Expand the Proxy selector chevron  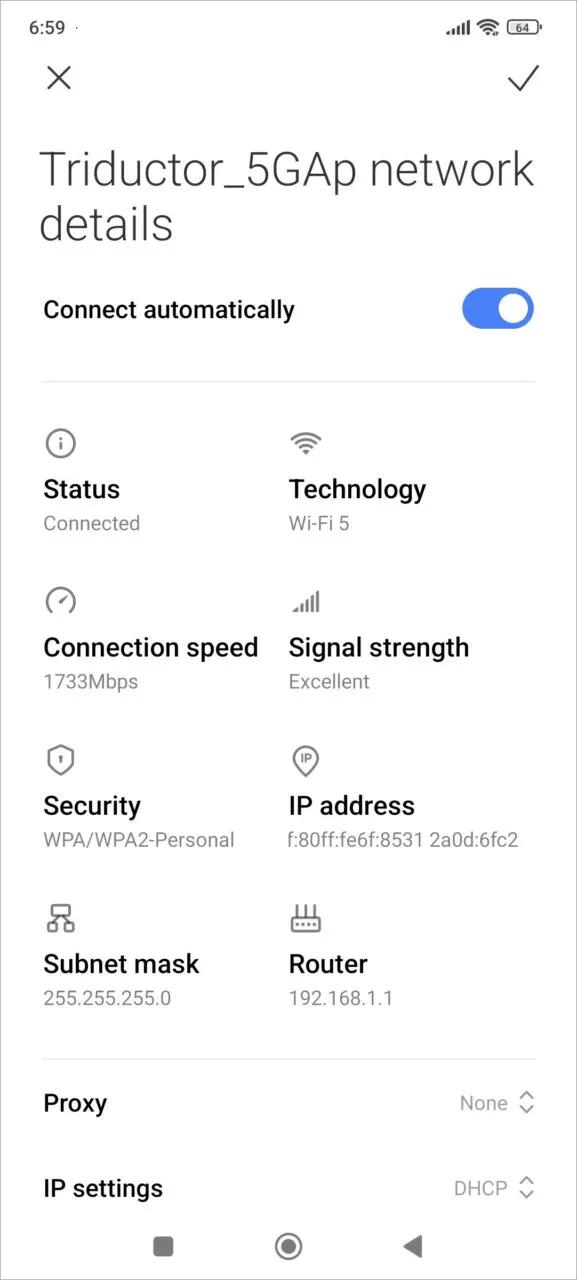pyautogui.click(x=525, y=1103)
